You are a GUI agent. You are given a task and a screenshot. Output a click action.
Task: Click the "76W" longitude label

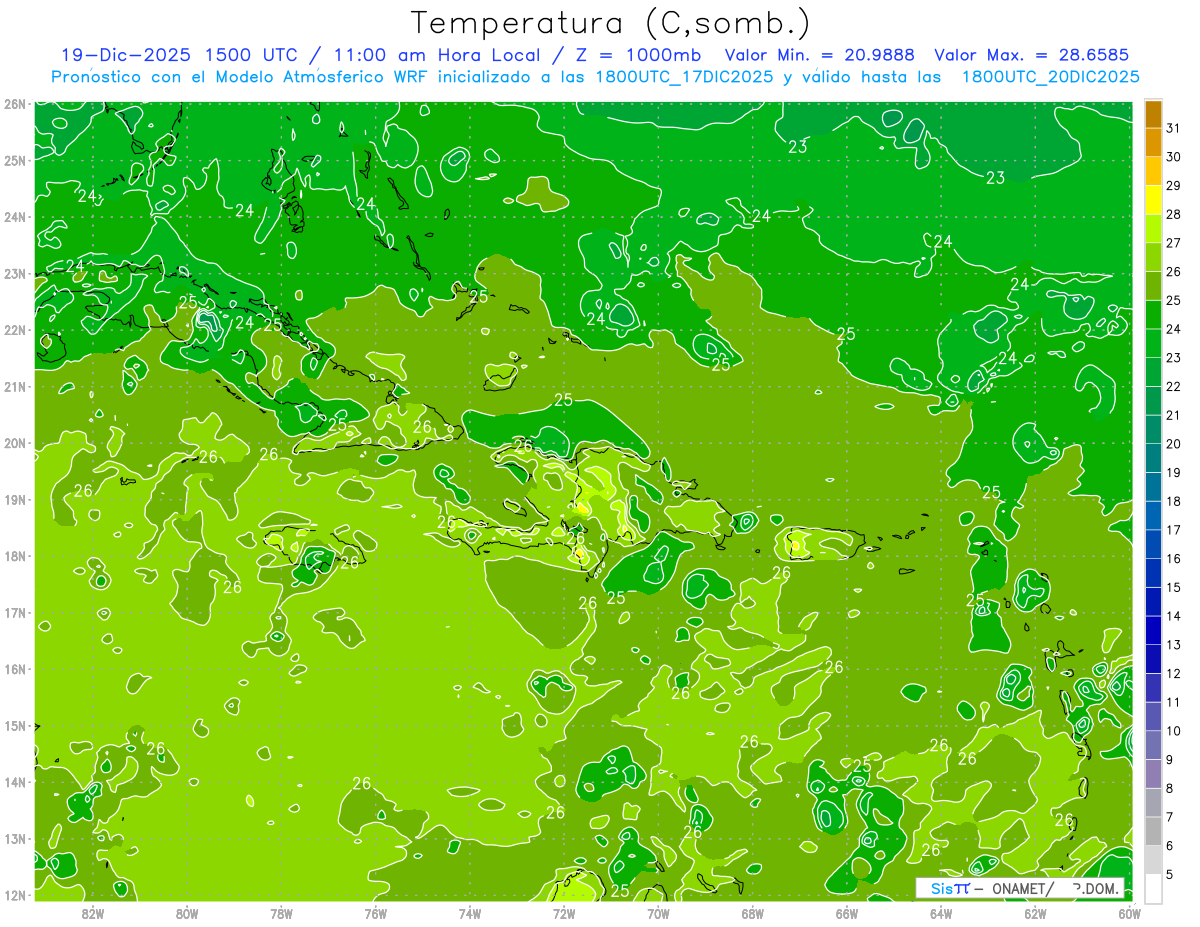point(376,912)
